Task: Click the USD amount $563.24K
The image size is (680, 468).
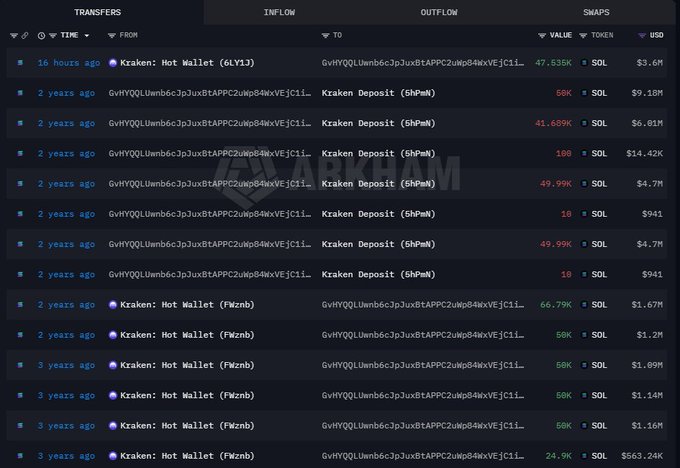Action: pos(642,456)
